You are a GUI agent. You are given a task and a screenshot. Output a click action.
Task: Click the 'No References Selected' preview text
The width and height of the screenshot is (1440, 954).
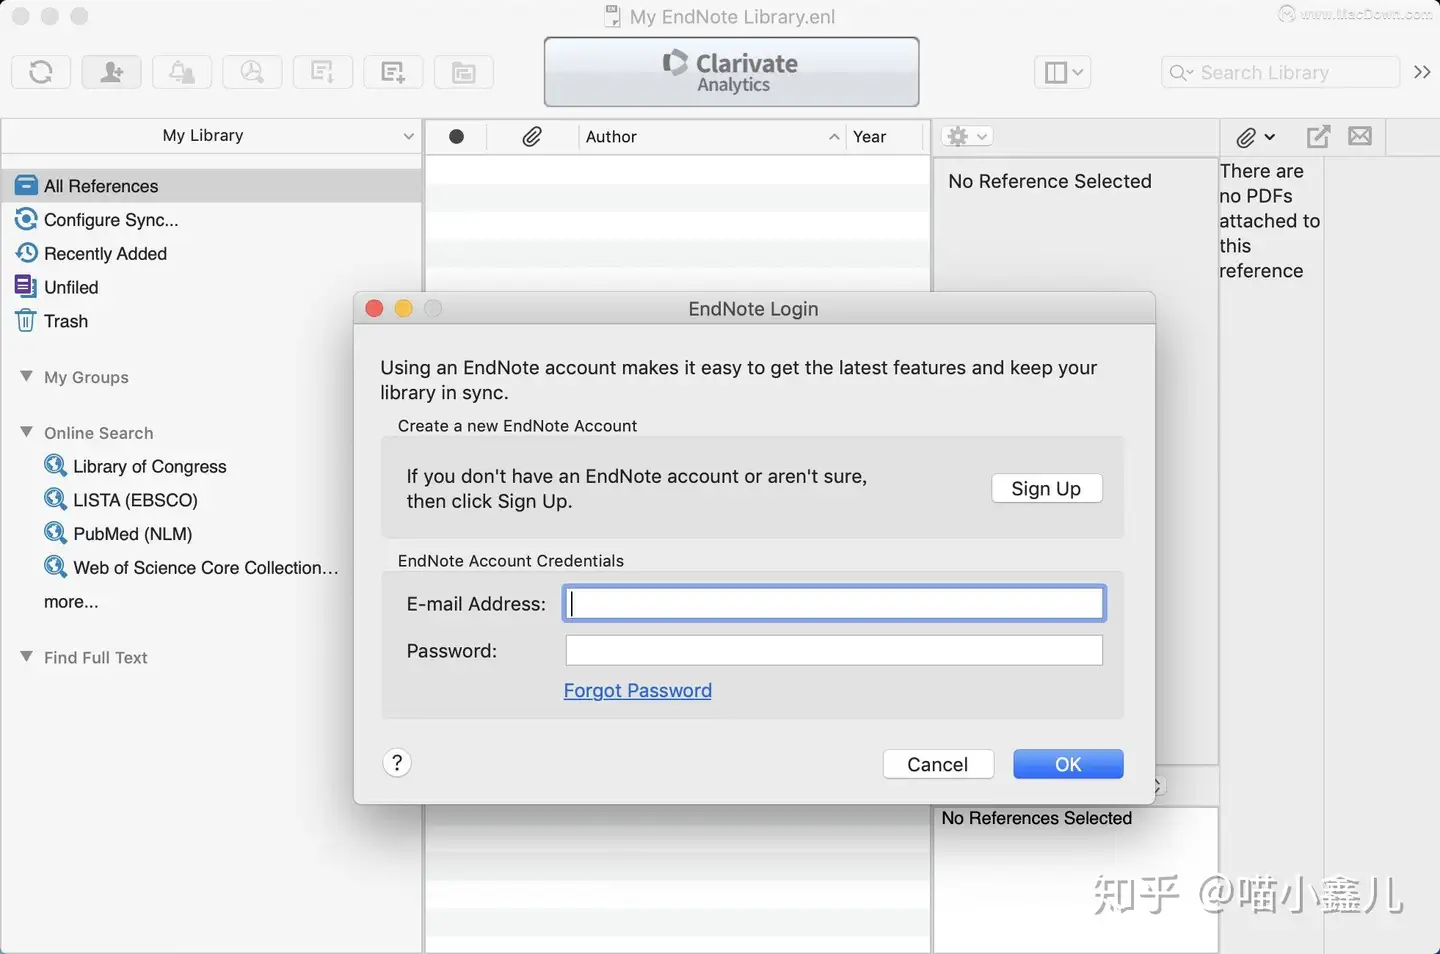pyautogui.click(x=1037, y=818)
